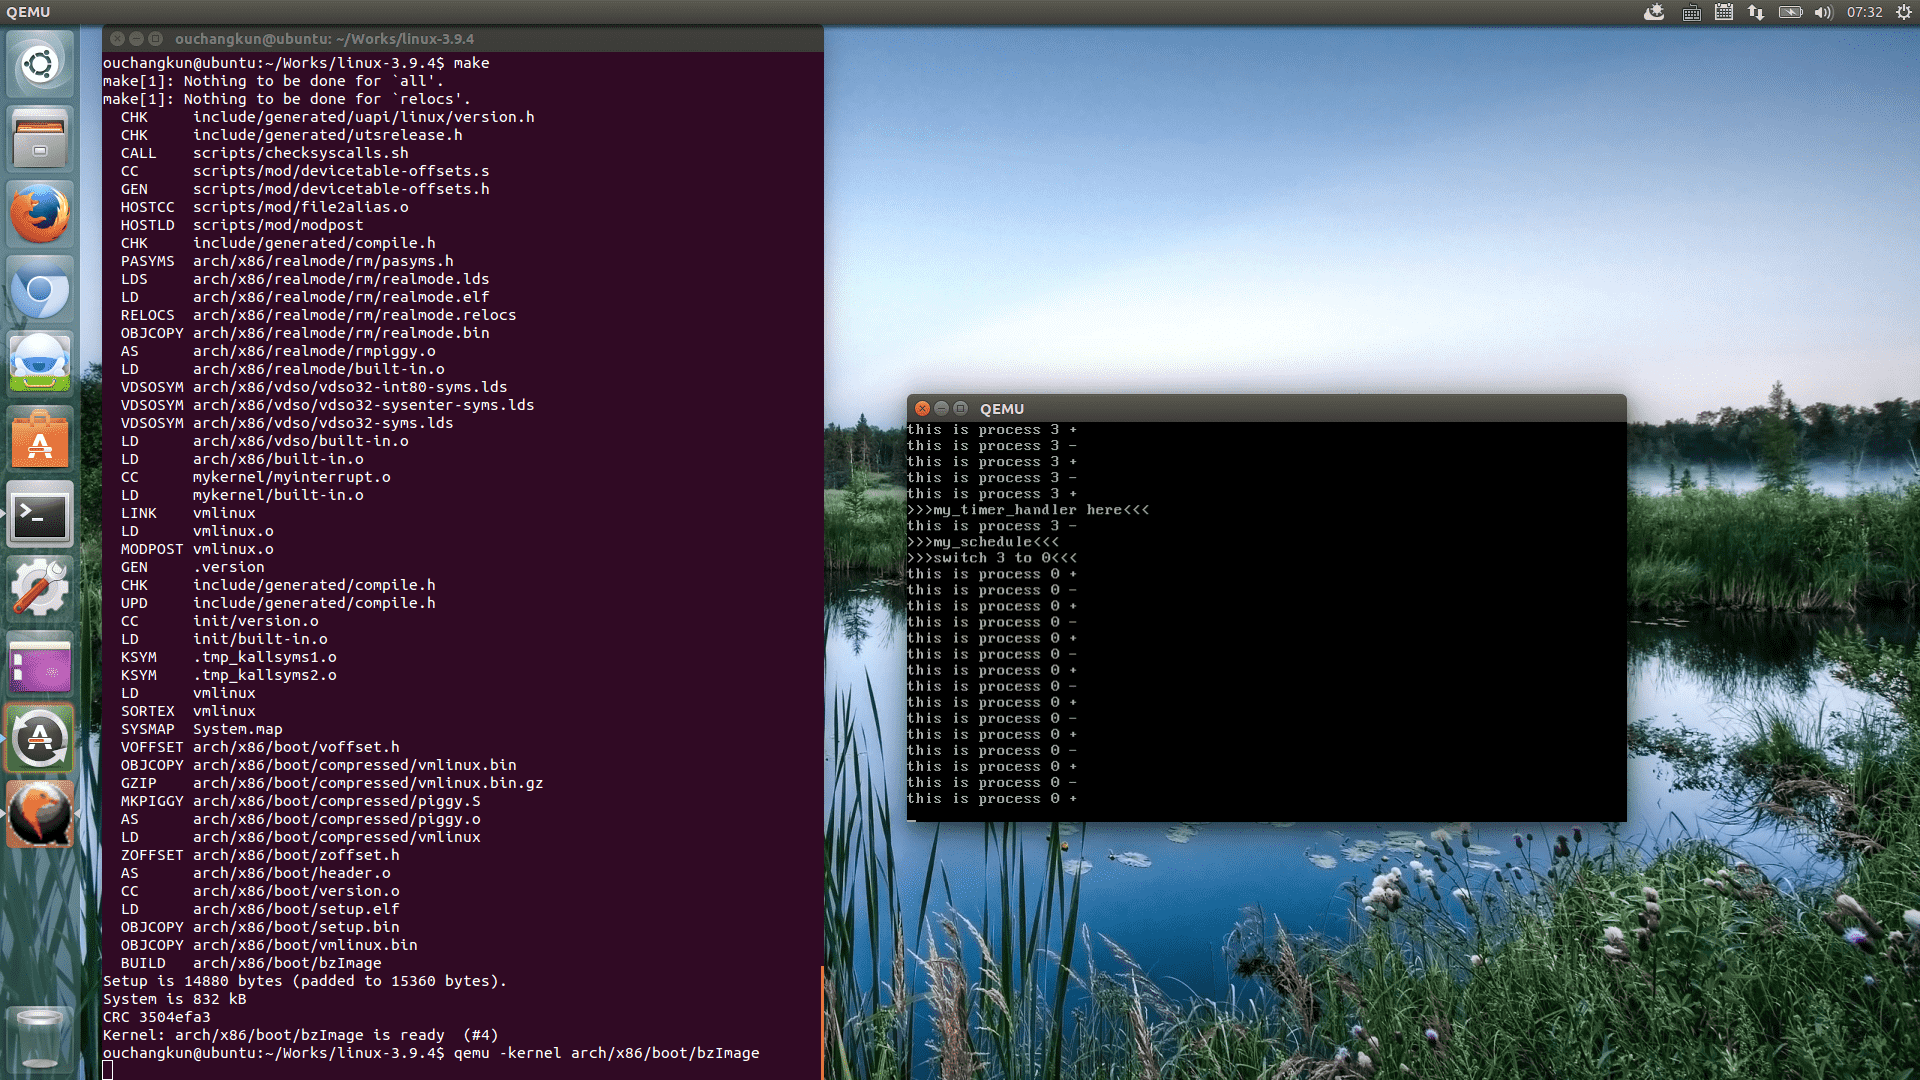Viewport: 1920px width, 1080px height.
Task: Open the session power gear menu
Action: point(1904,12)
